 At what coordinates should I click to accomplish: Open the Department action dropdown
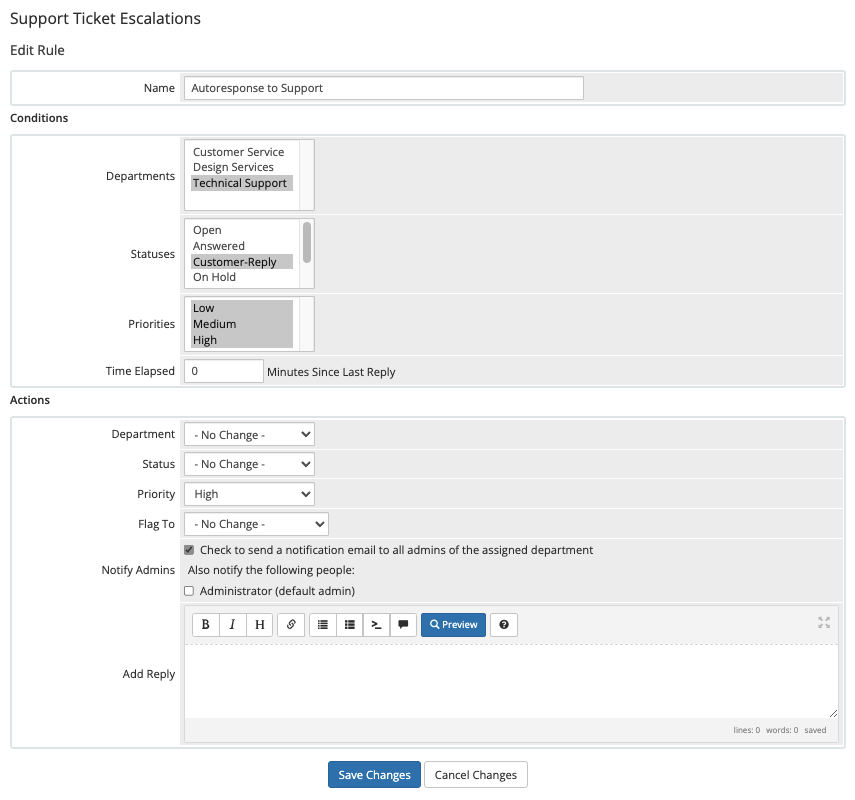point(249,435)
